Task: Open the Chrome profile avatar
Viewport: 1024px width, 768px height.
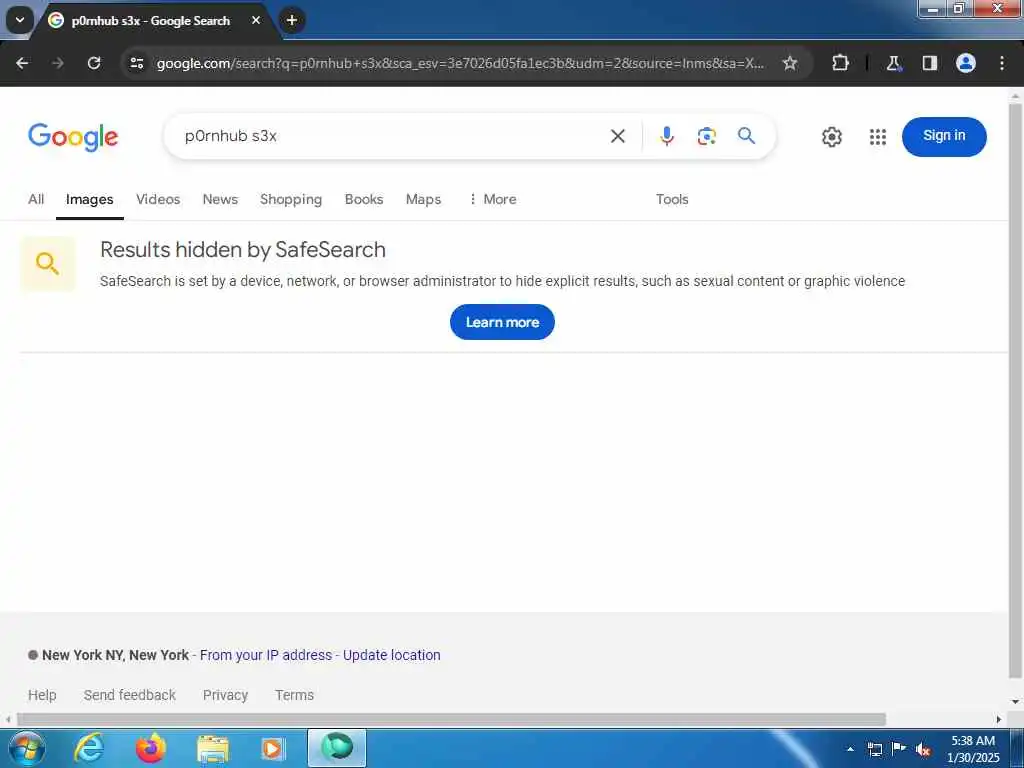Action: pyautogui.click(x=966, y=63)
